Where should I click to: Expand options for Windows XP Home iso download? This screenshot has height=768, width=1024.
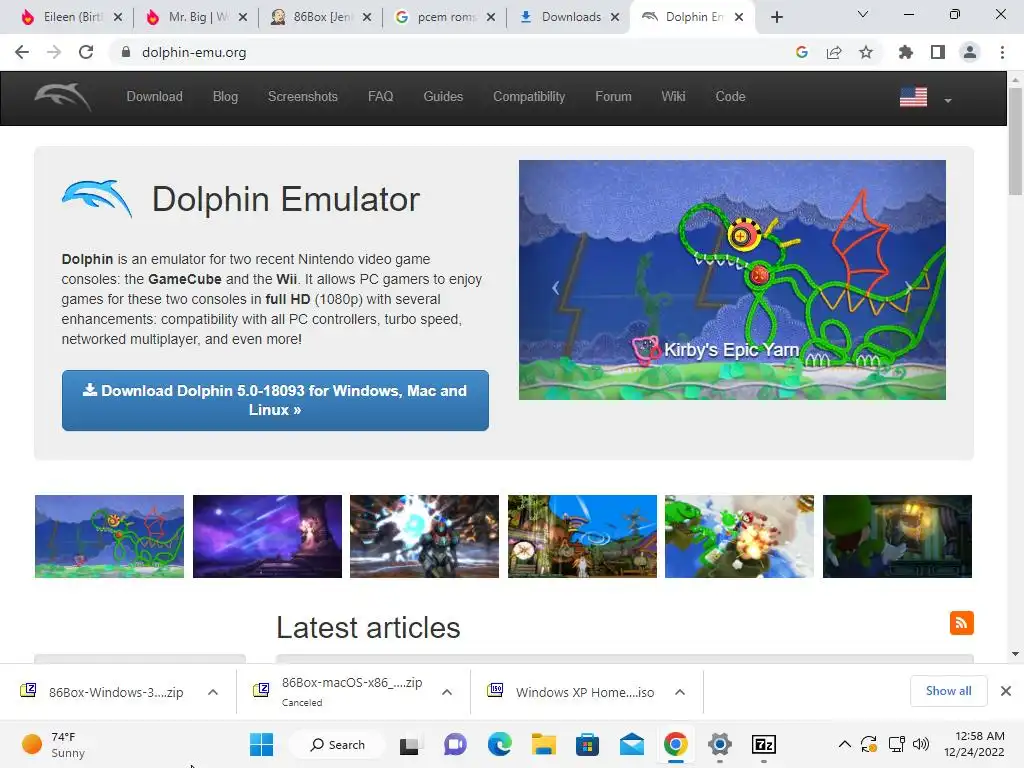[680, 692]
